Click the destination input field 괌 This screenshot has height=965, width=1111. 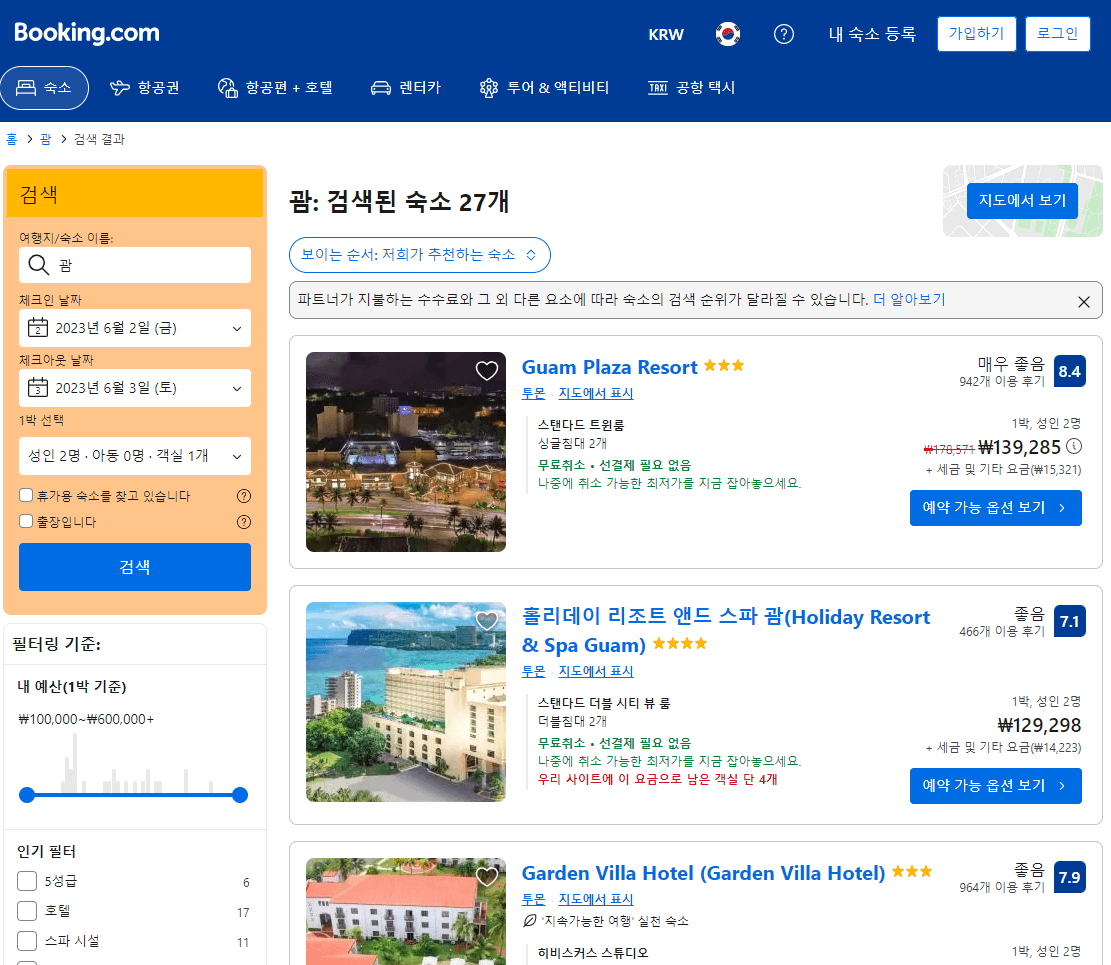click(135, 265)
